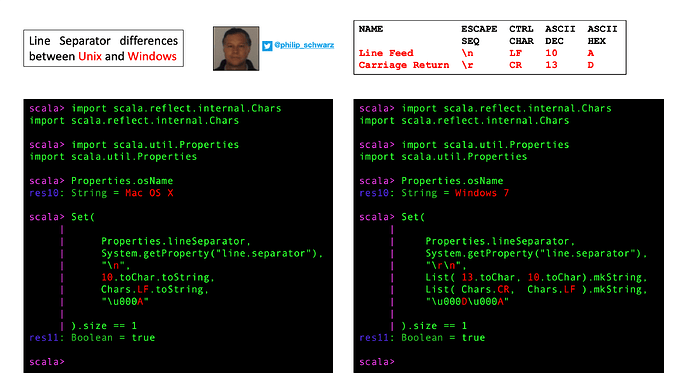This screenshot has width=690, height=388.
Task: Click the hex value A in the table
Action: 591,53
